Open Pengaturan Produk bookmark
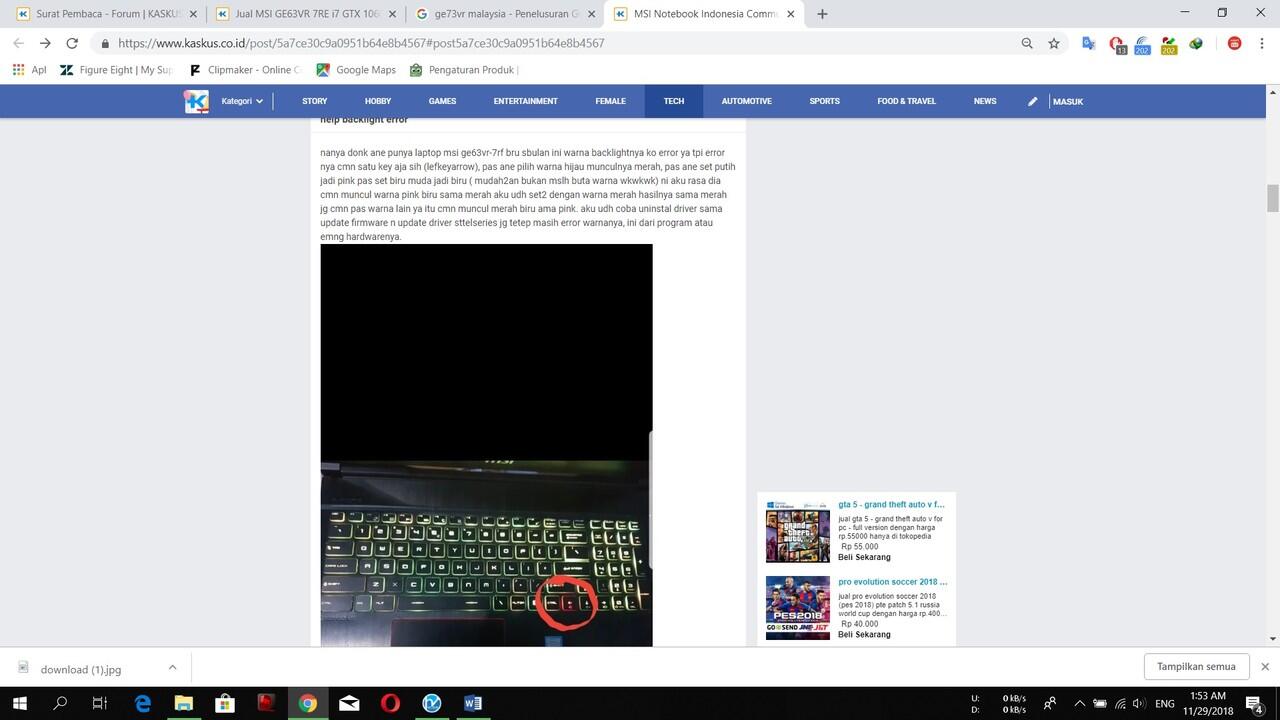1280x720 pixels. (x=464, y=70)
